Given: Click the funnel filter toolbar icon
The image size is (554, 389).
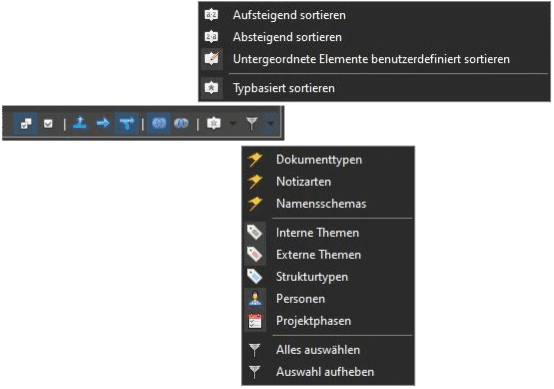Looking at the screenshot, I should click(252, 123).
